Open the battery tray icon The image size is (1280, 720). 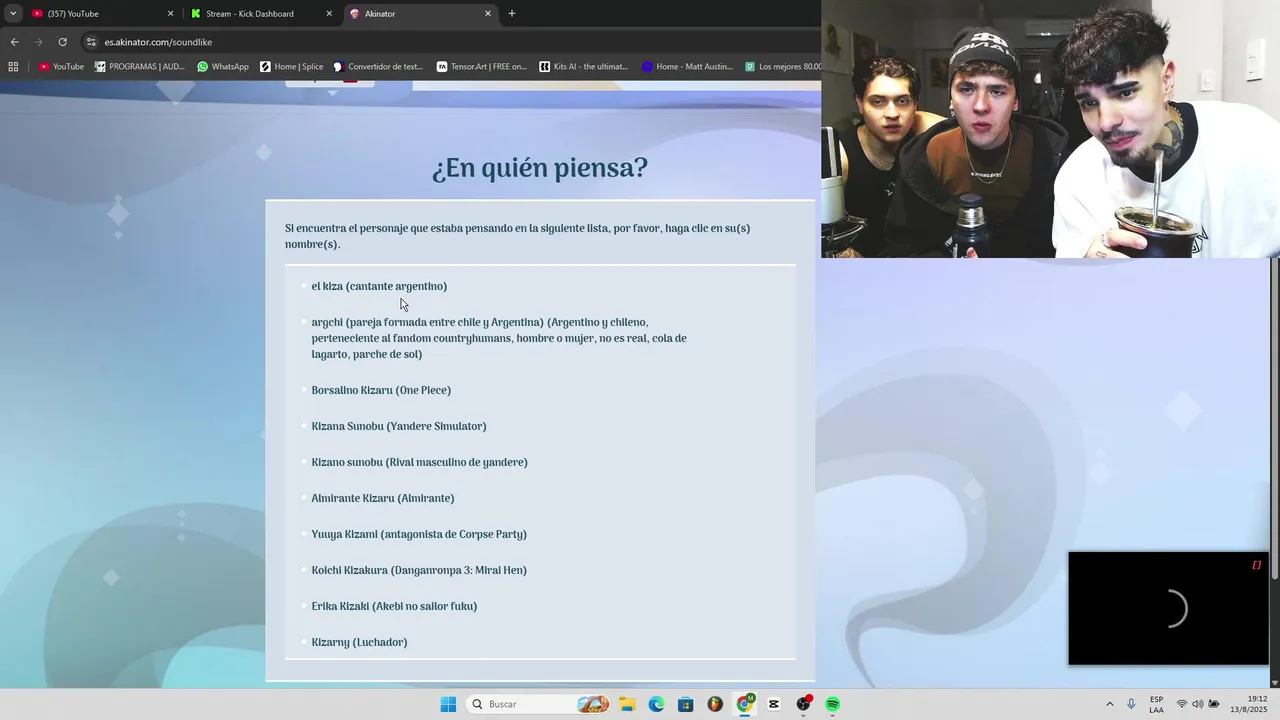(1214, 704)
